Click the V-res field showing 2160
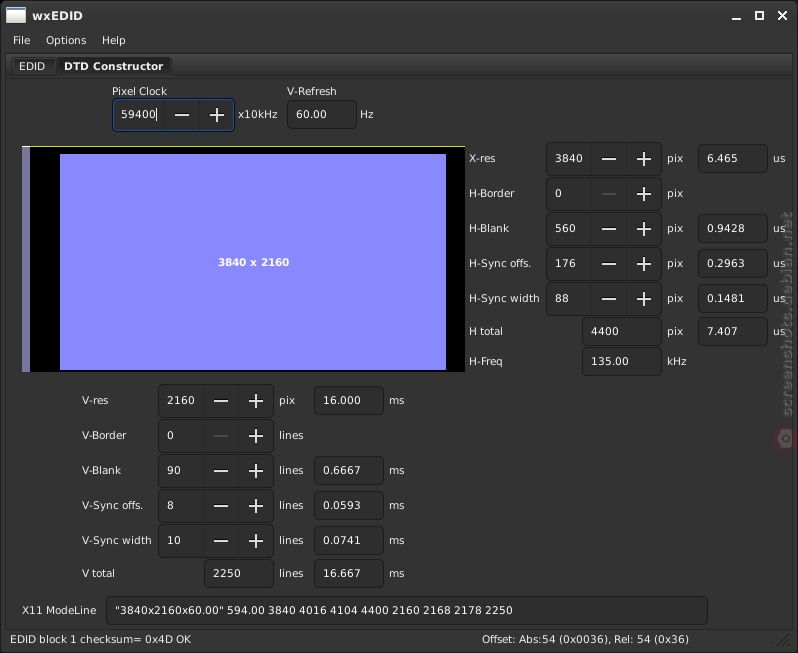The width and height of the screenshot is (798, 653). point(181,401)
